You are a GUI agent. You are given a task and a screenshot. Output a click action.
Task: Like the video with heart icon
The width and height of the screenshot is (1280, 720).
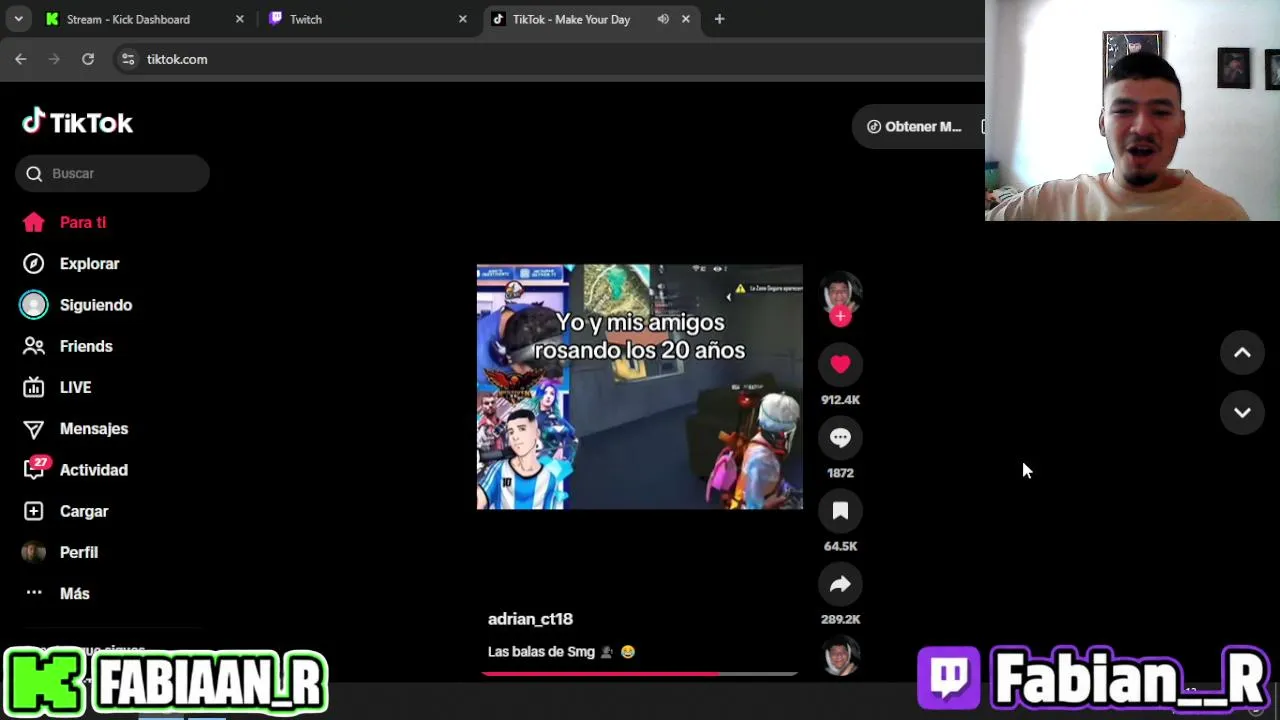pyautogui.click(x=840, y=365)
